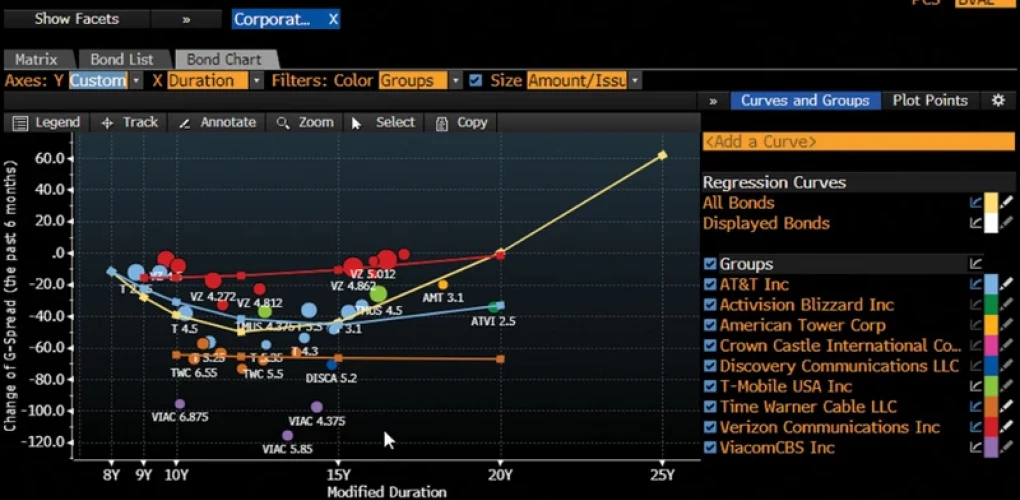Screen dimensions: 1020x500
Task: Open the X axis Duration dropdown
Action: tap(257, 80)
